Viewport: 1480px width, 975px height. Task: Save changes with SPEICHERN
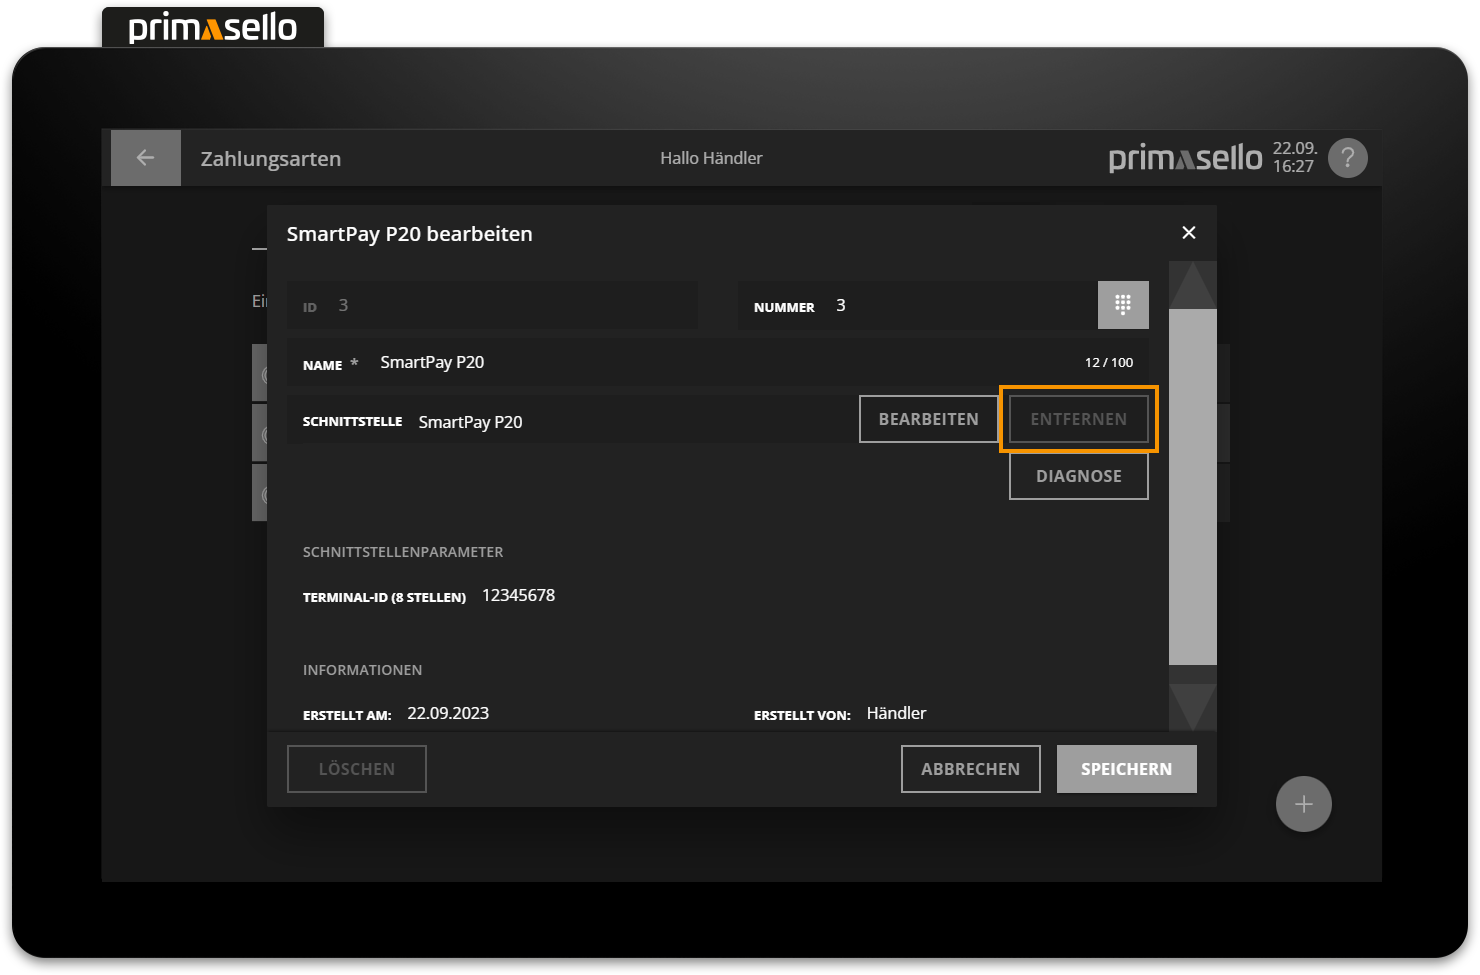[x=1126, y=768]
